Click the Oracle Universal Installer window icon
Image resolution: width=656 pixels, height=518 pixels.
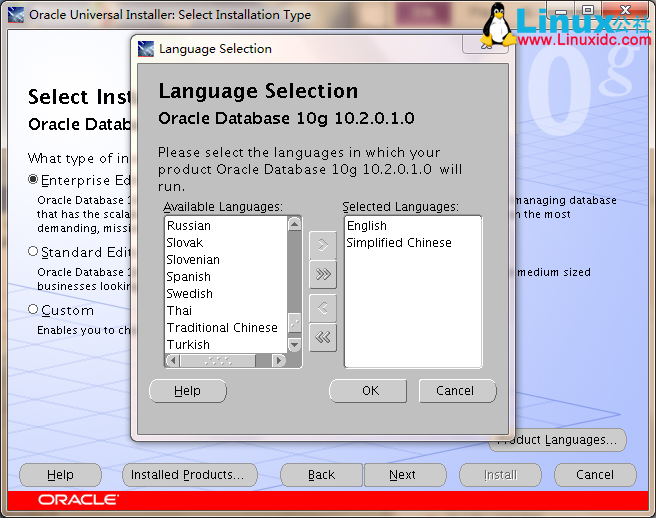(16, 15)
